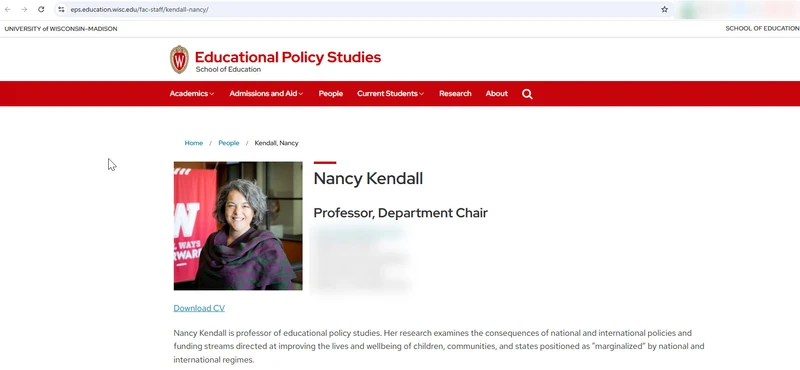Expand the Academics menu
Viewport: 800px width, 370px height.
coord(192,93)
